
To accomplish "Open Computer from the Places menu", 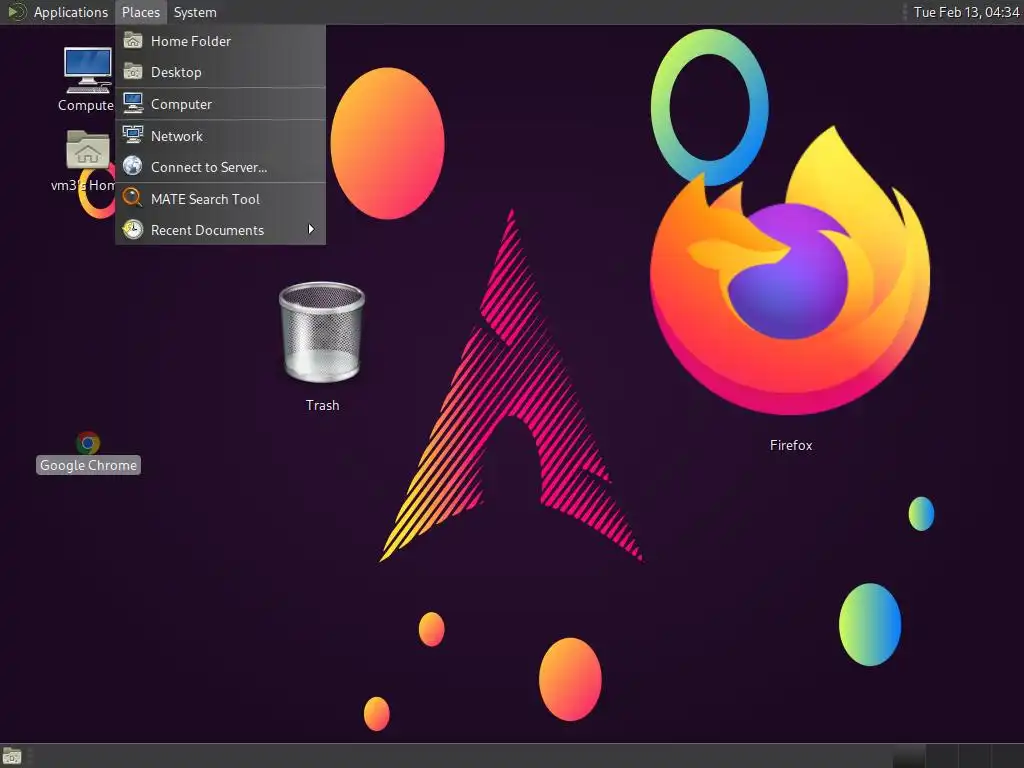I will [221, 104].
